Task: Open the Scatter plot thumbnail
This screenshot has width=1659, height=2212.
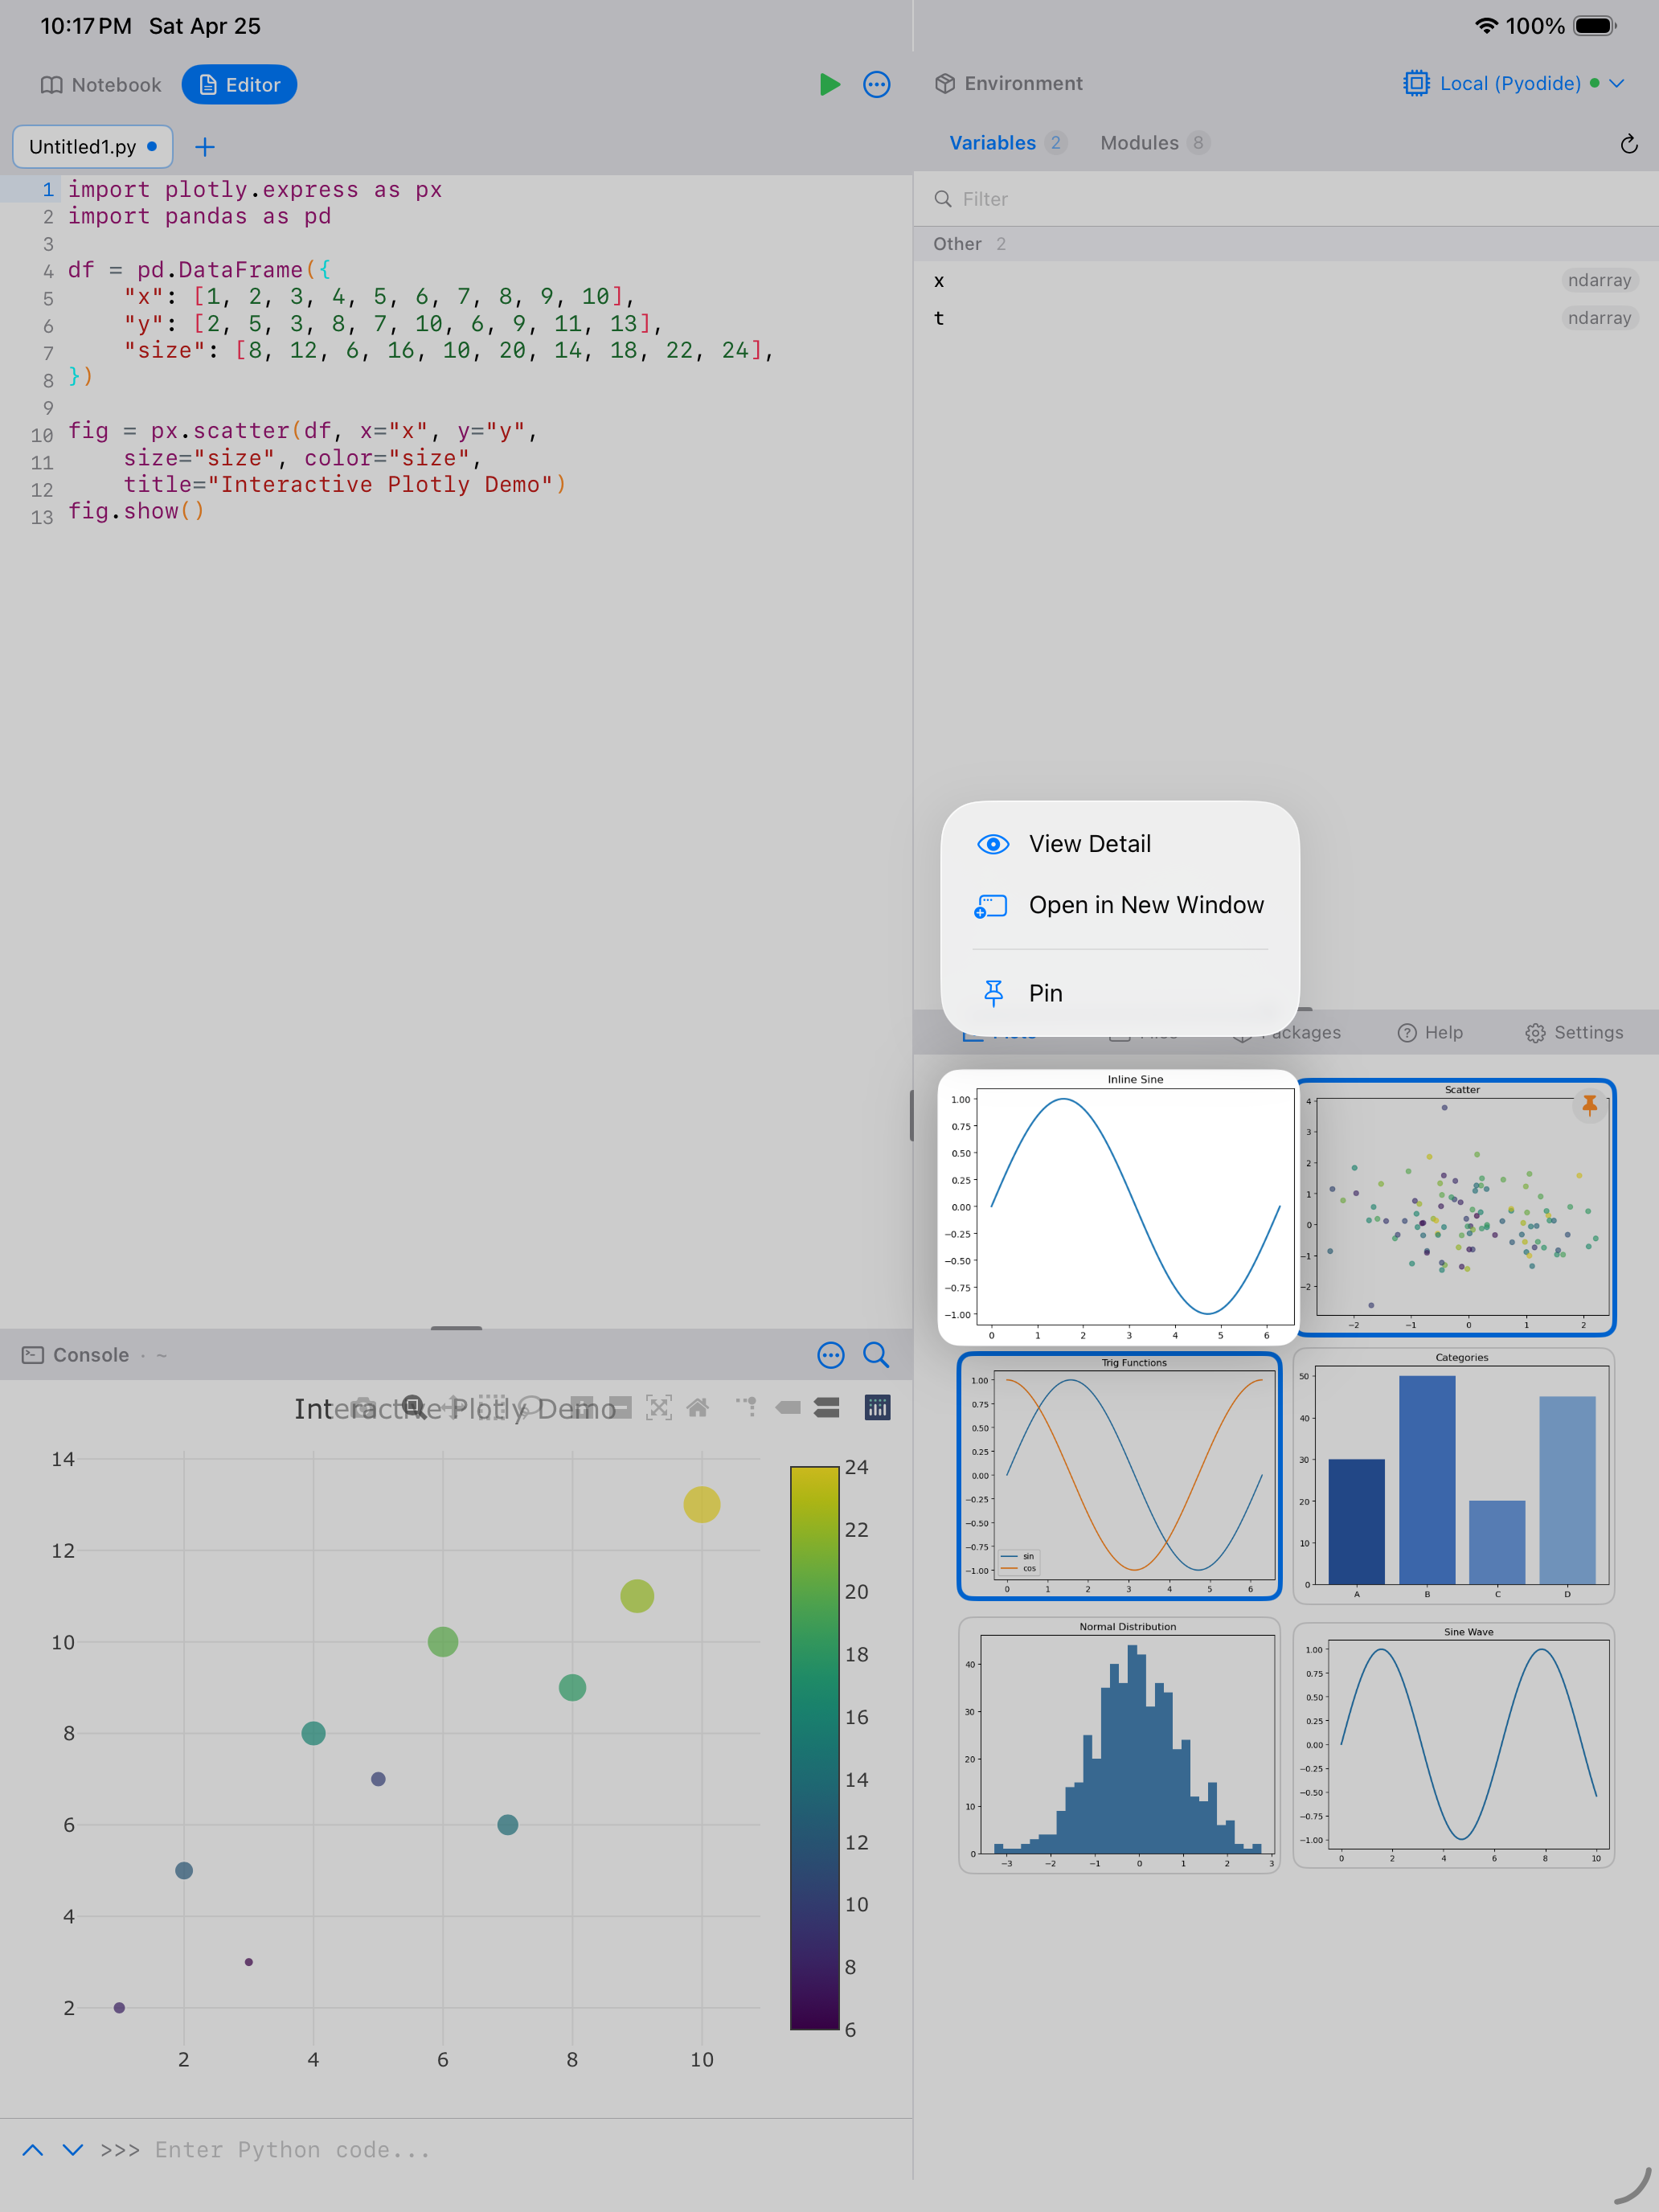Action: click(1456, 1207)
